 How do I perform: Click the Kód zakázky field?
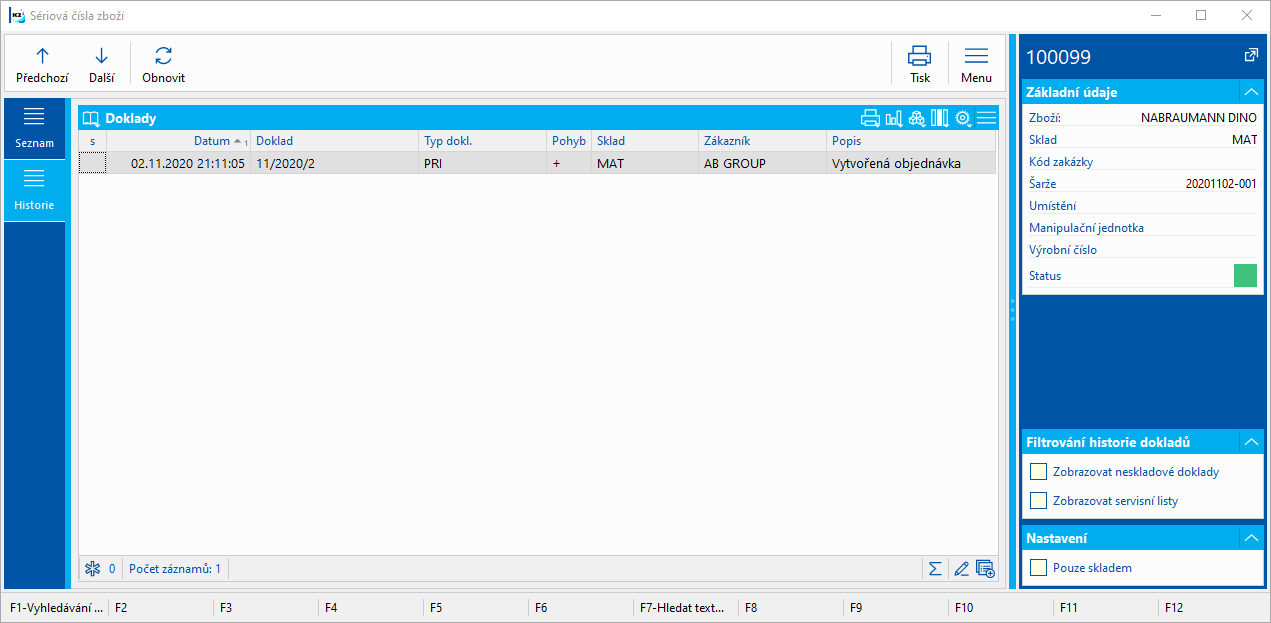1143,162
